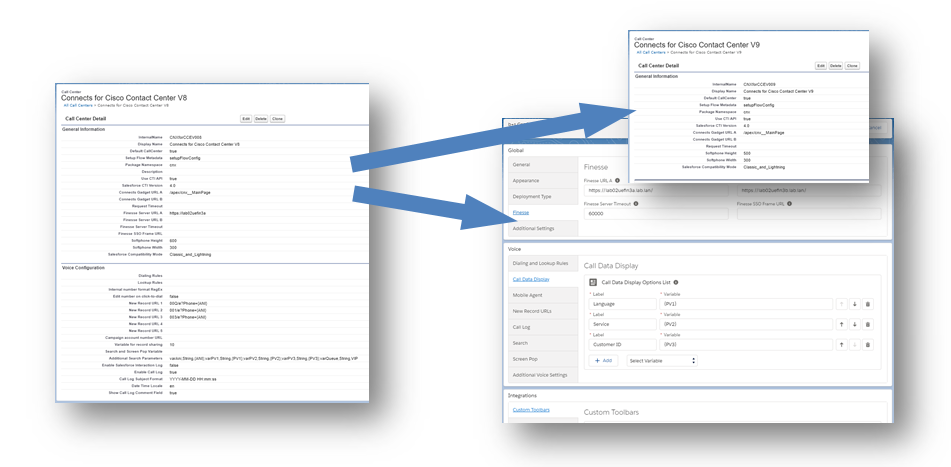
Task: Click the {PV3} variable input field
Action: click(746, 344)
